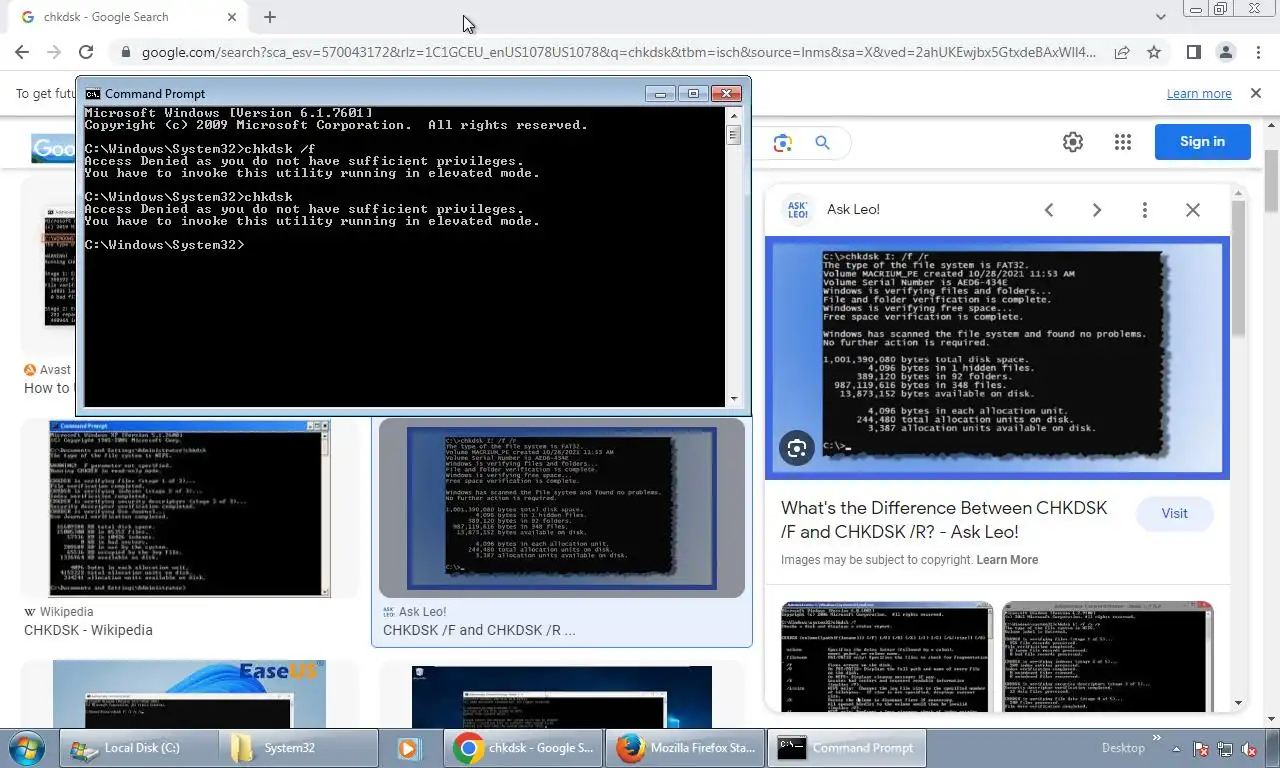Click the Command Prompt taskbar button
Viewport: 1280px width, 768px height.
846,748
